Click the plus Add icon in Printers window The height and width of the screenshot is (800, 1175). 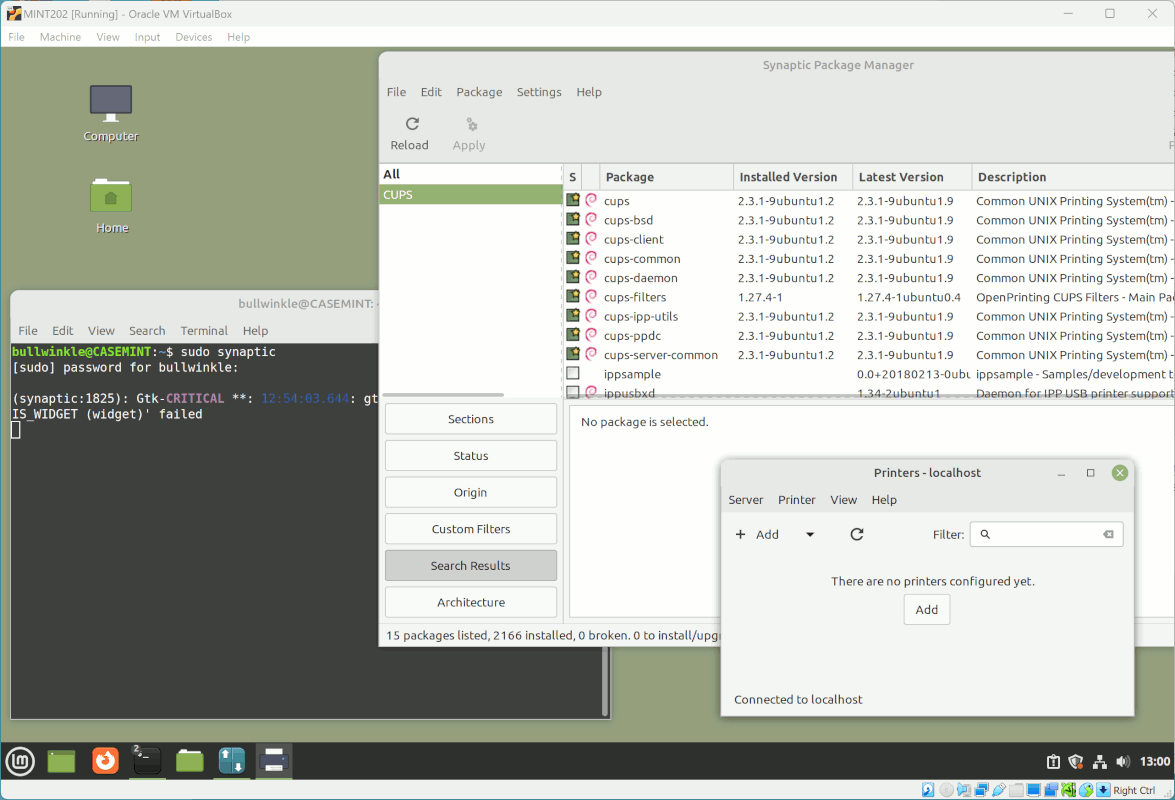tap(740, 534)
